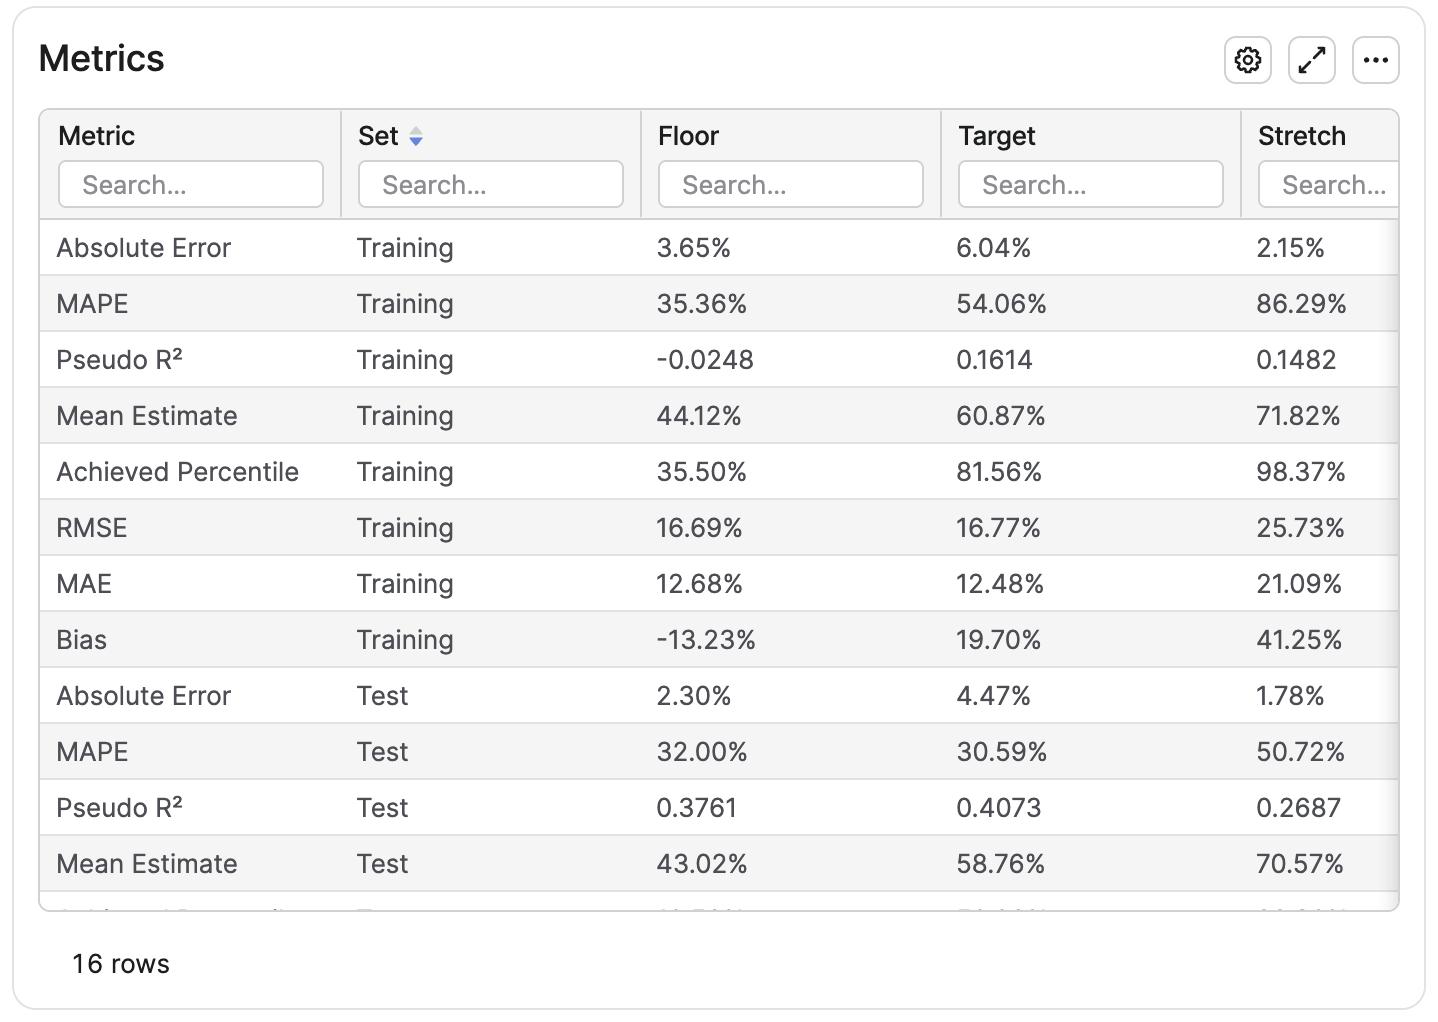This screenshot has width=1438, height=1022.
Task: Click Floor value 12.68%
Action: 700,584
